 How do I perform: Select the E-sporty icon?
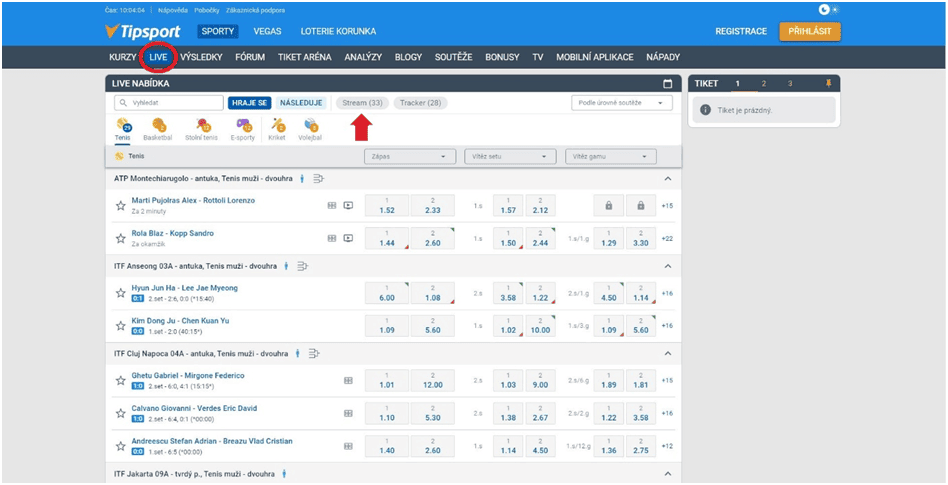coord(244,129)
